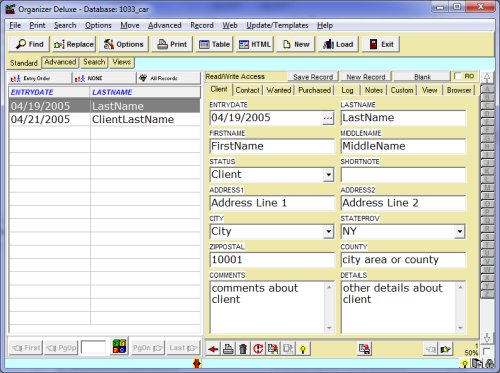The width and height of the screenshot is (500, 373).
Task: Sort by the LASTNAME column header
Action: point(145,92)
